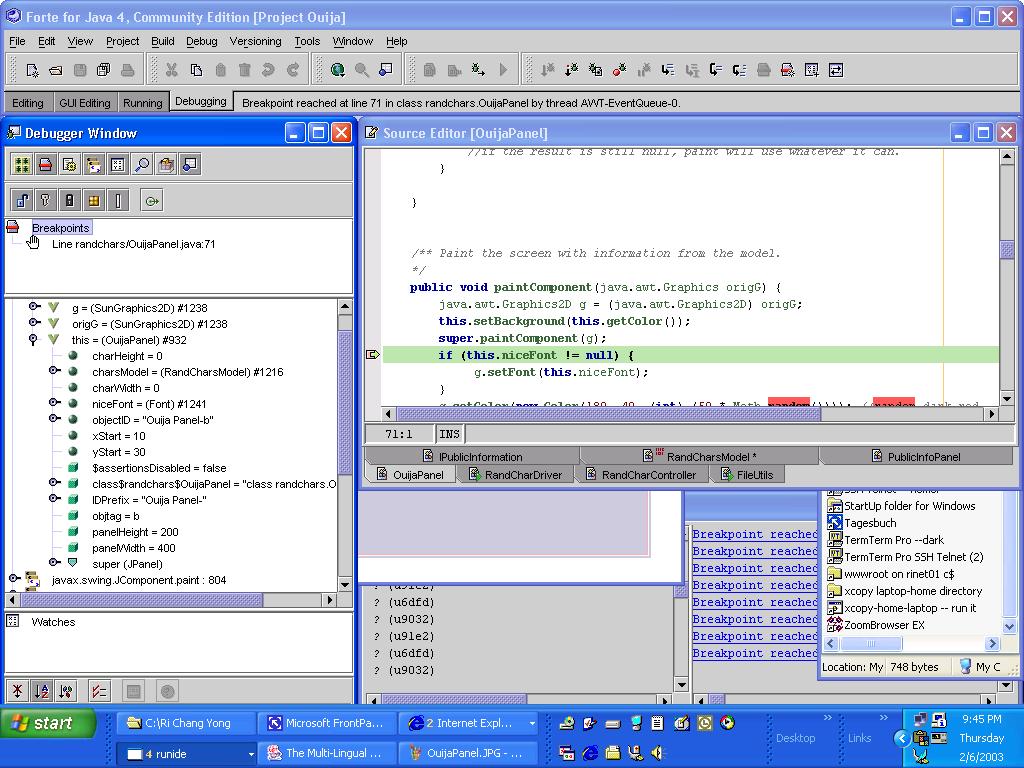Click the Execute play triangle icon

point(503,70)
